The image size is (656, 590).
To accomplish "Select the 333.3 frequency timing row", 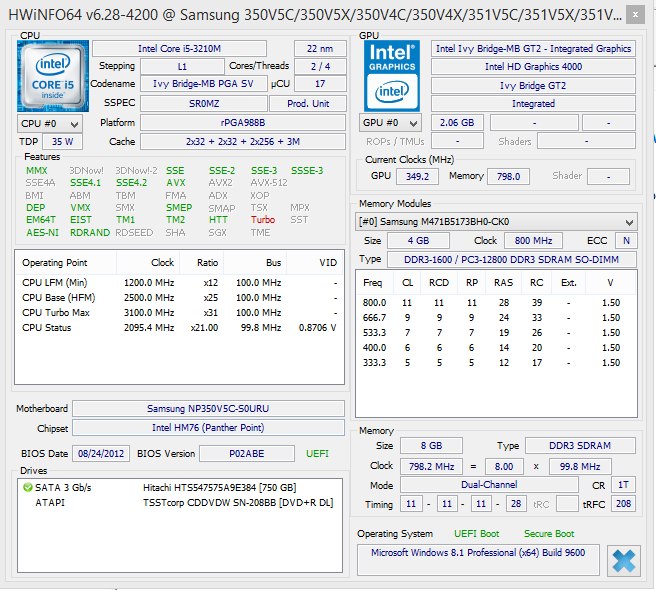I will 496,362.
